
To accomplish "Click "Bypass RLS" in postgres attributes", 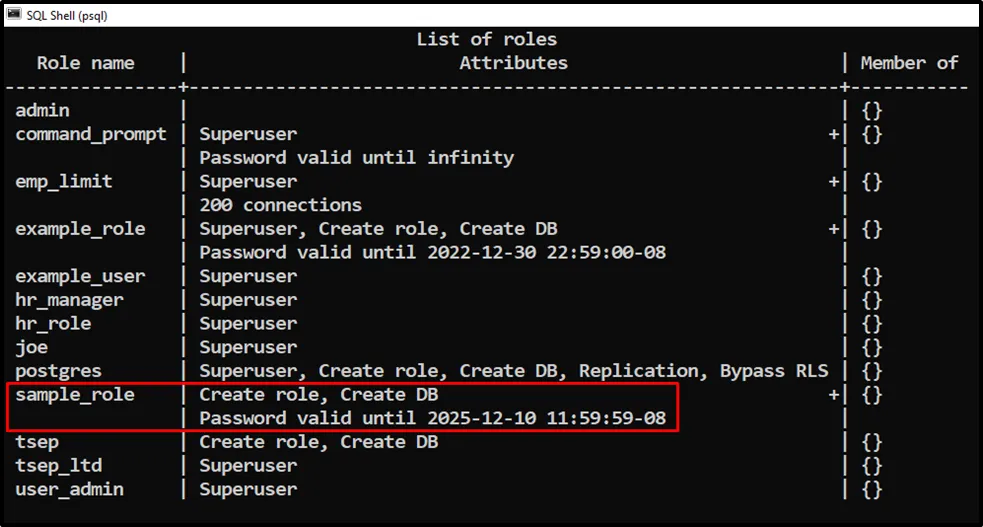I will click(774, 371).
